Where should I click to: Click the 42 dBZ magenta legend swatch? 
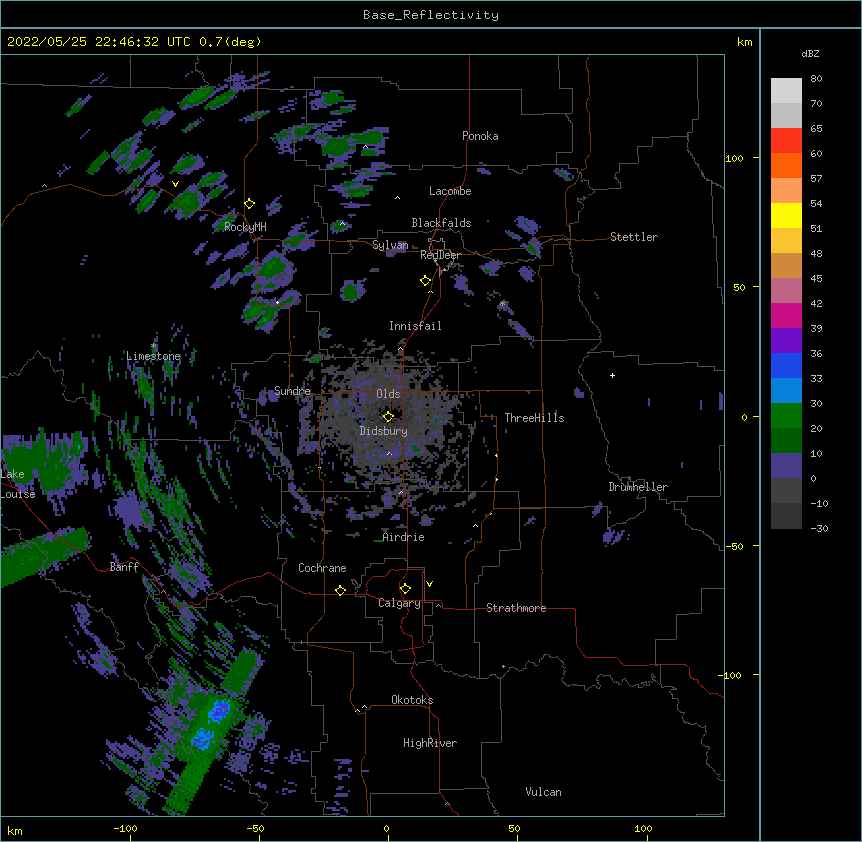click(786, 315)
